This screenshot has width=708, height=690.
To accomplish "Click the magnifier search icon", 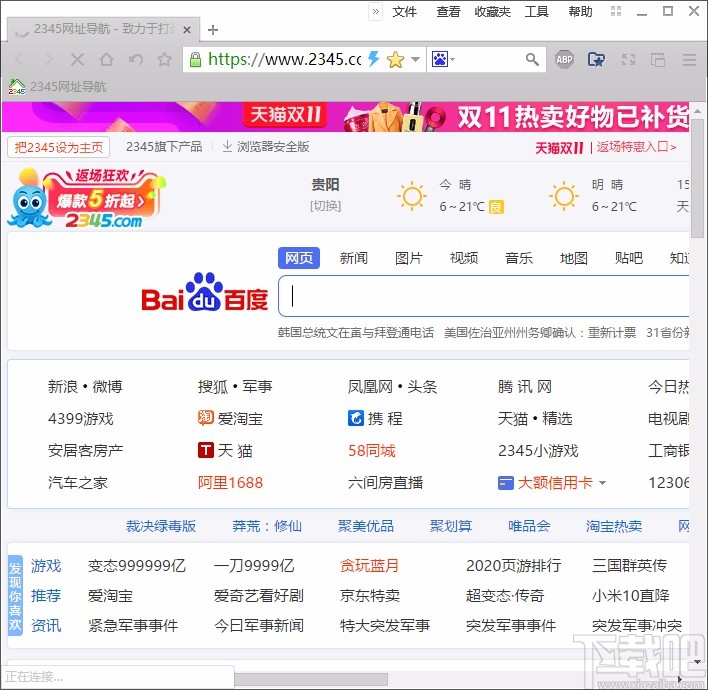I will tap(532, 59).
